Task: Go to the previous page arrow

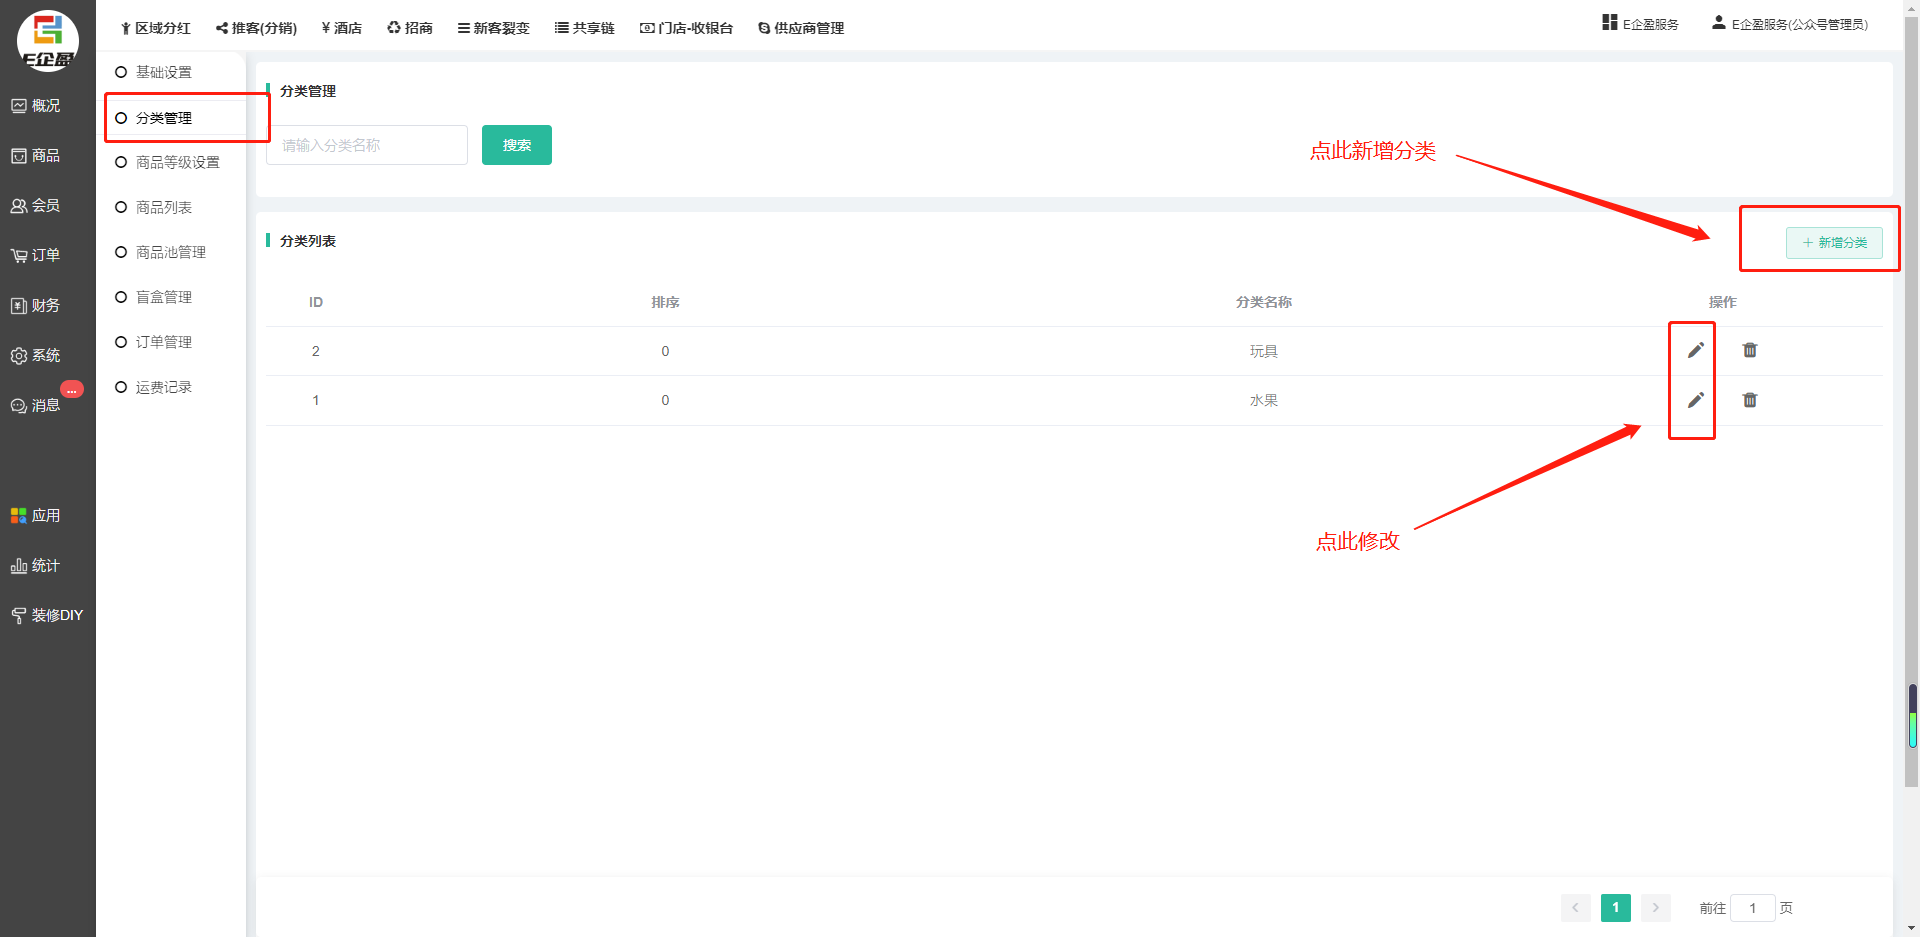Action: (x=1575, y=908)
